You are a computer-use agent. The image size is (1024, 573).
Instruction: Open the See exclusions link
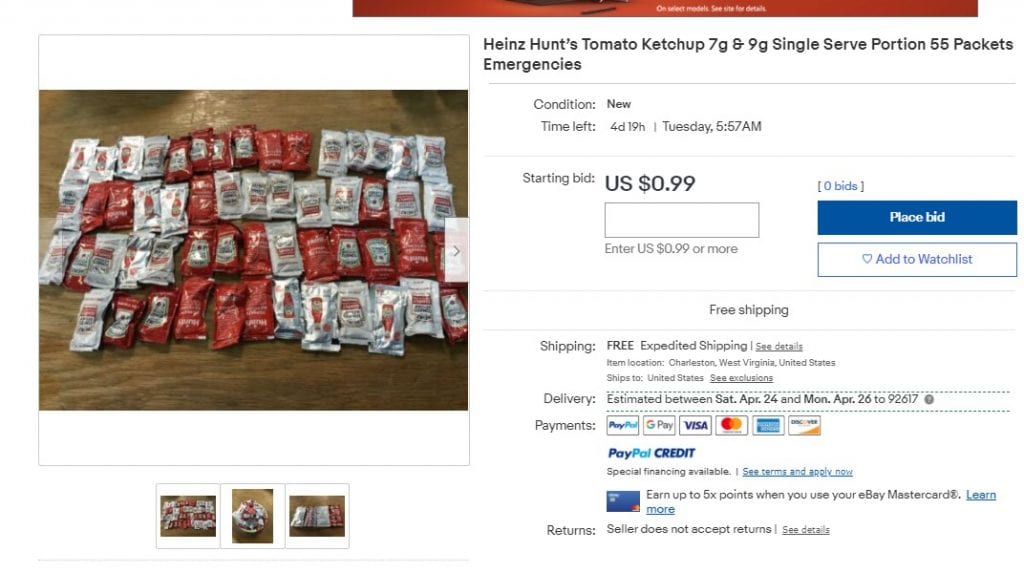741,378
